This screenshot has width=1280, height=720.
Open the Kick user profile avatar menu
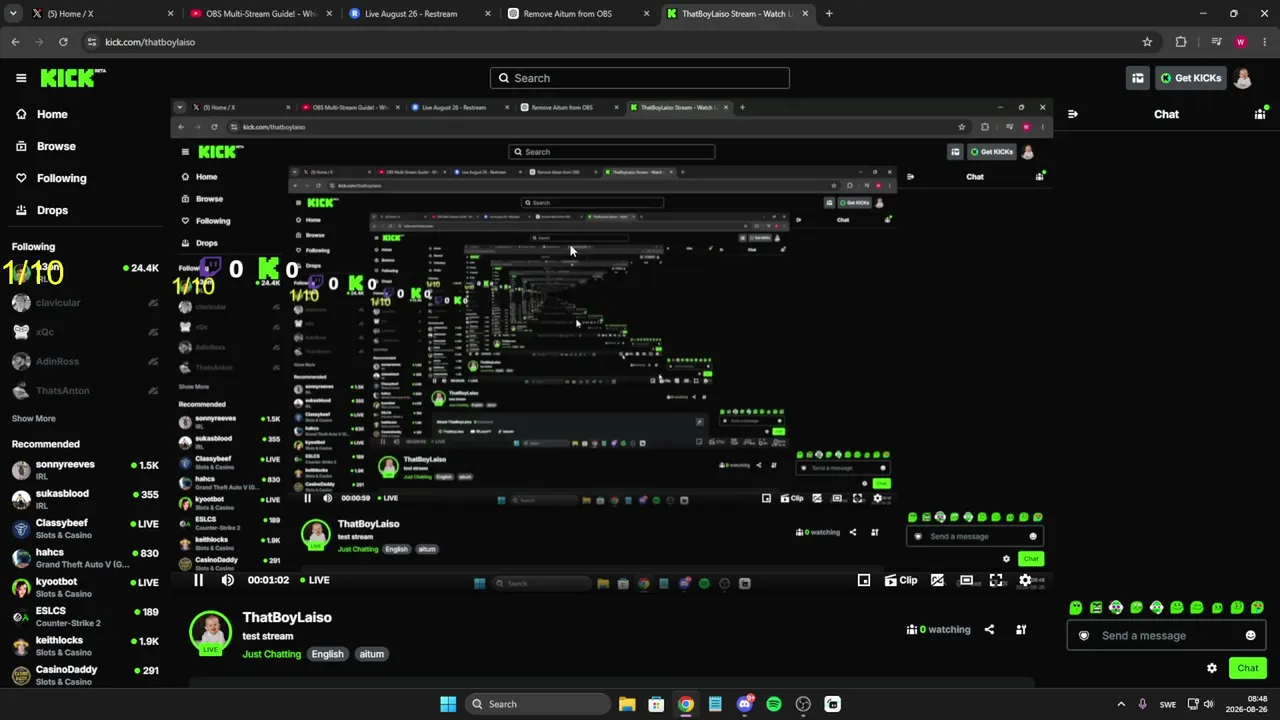pyautogui.click(x=1243, y=78)
